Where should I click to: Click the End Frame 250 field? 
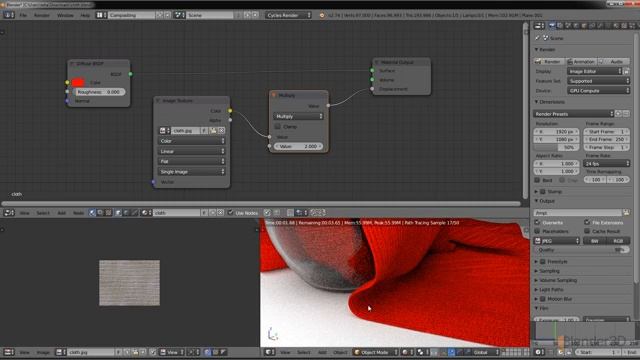606,139
